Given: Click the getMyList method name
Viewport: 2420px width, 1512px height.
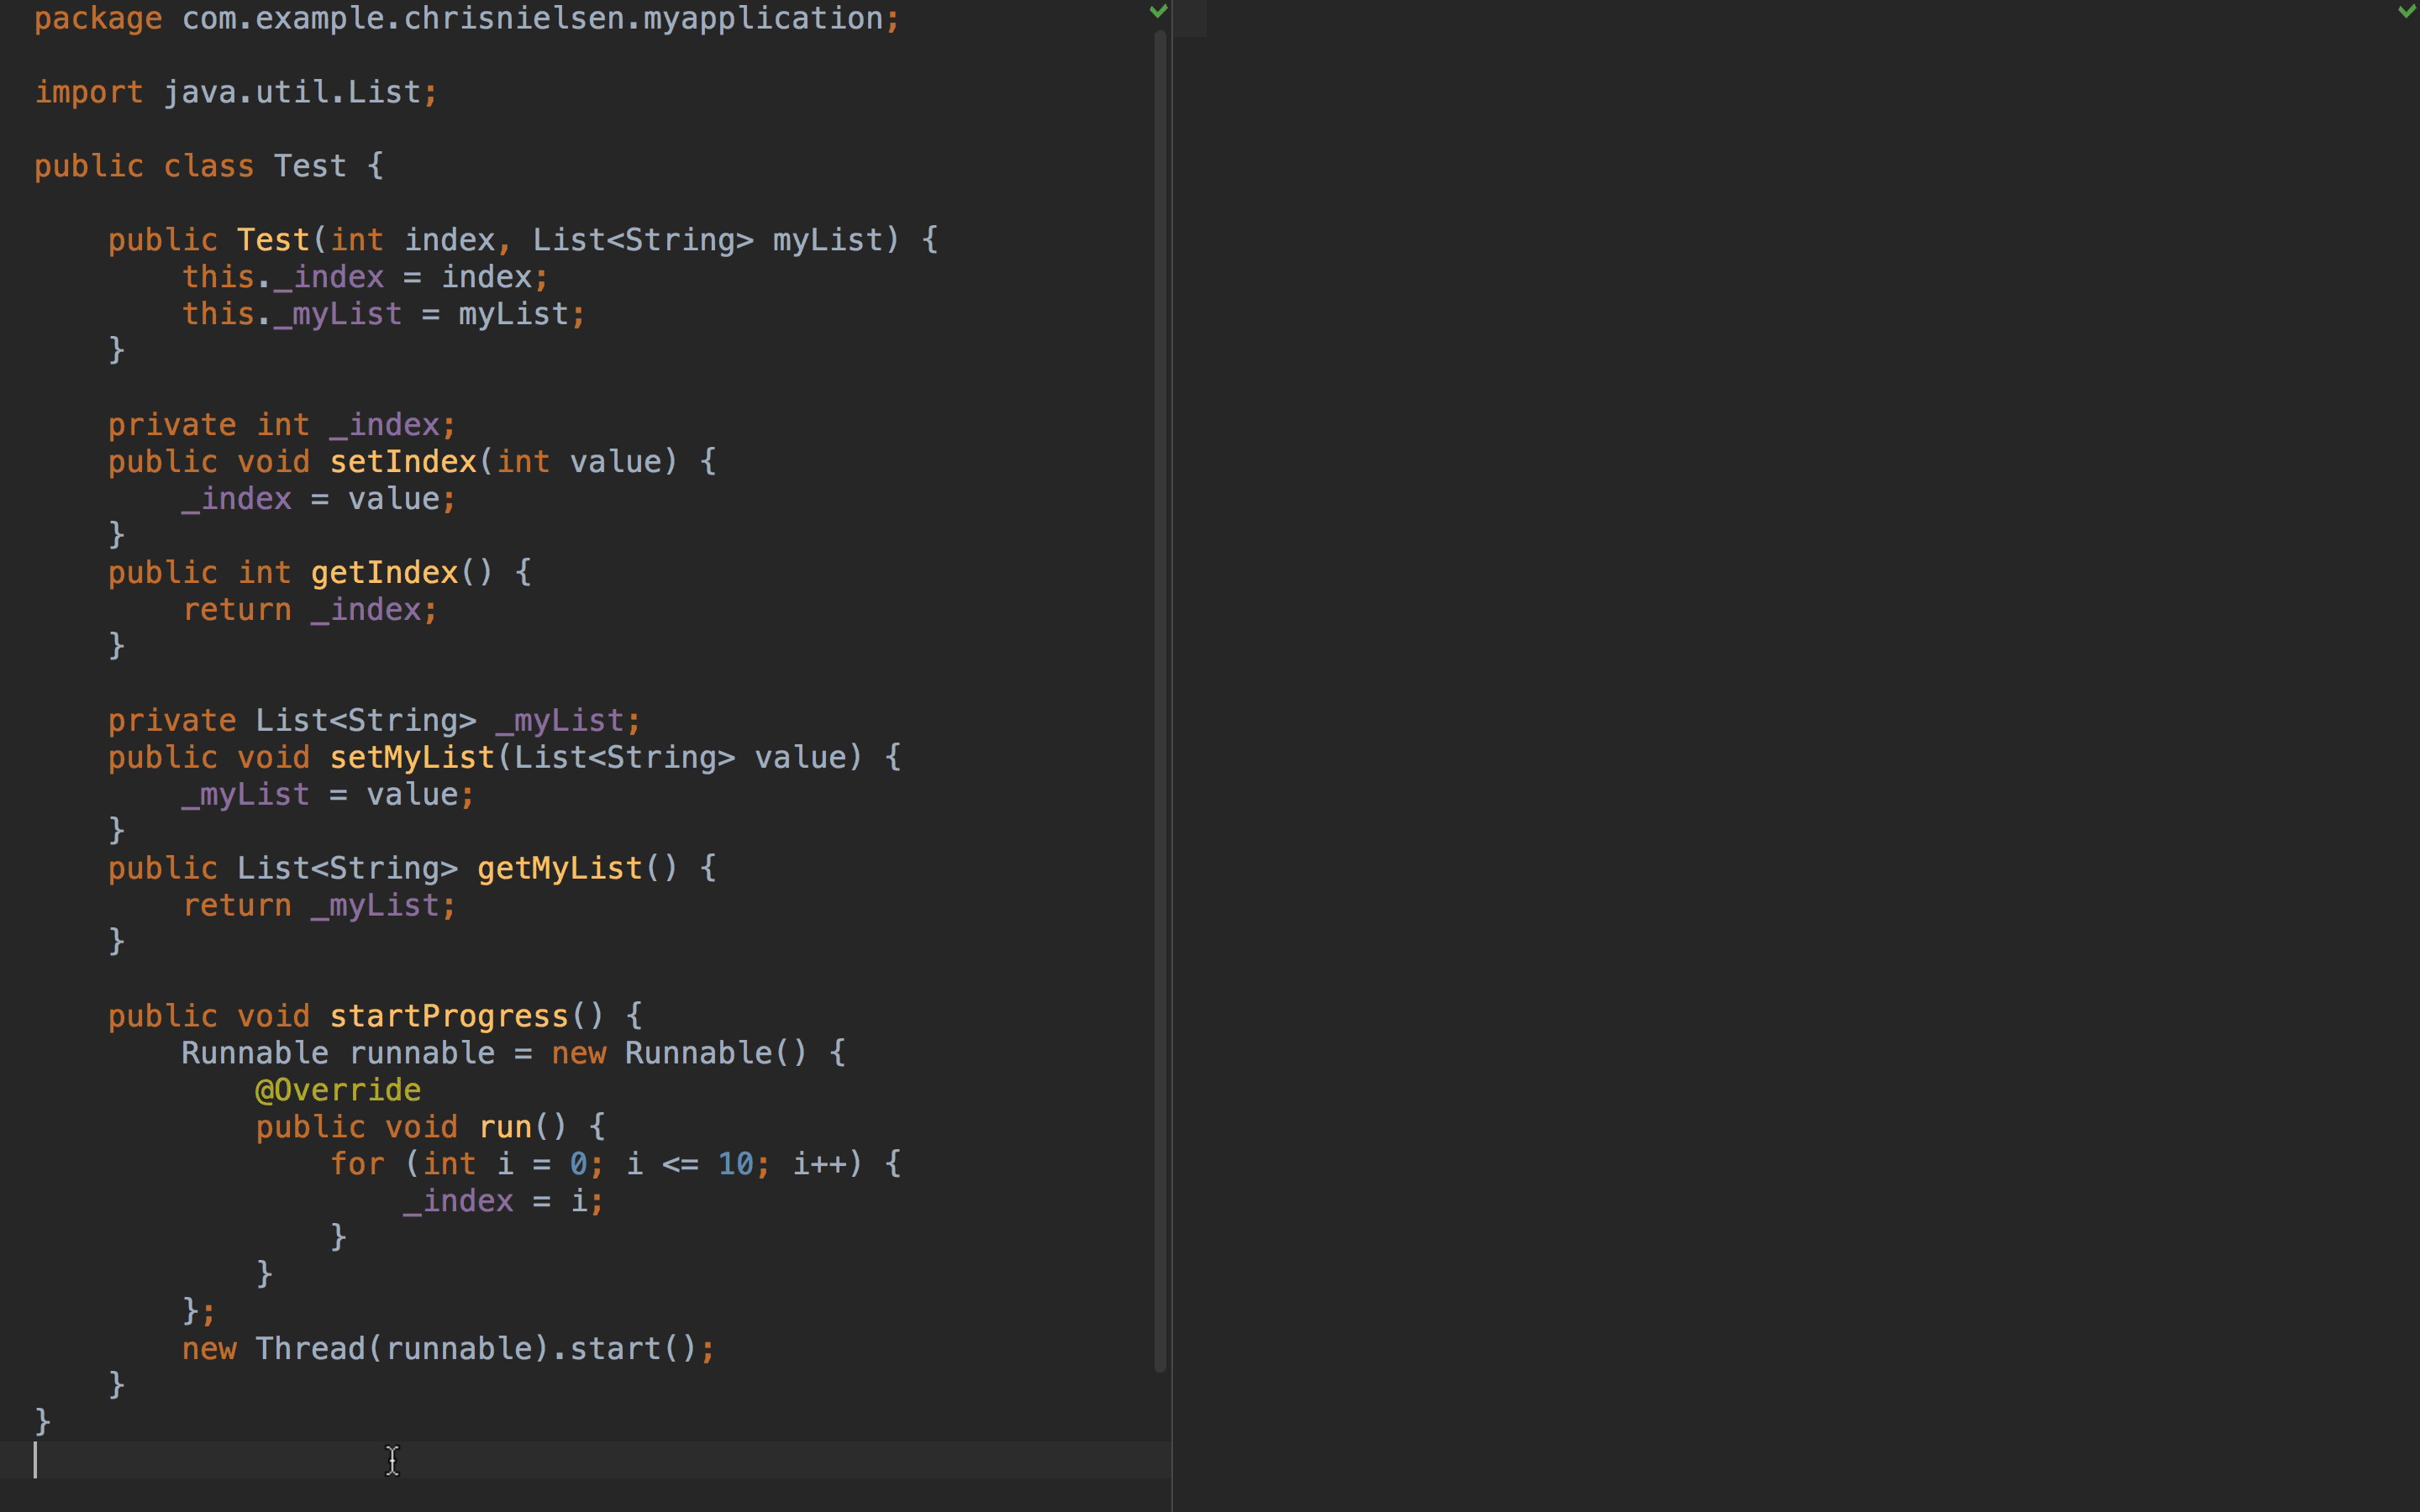Looking at the screenshot, I should point(560,869).
